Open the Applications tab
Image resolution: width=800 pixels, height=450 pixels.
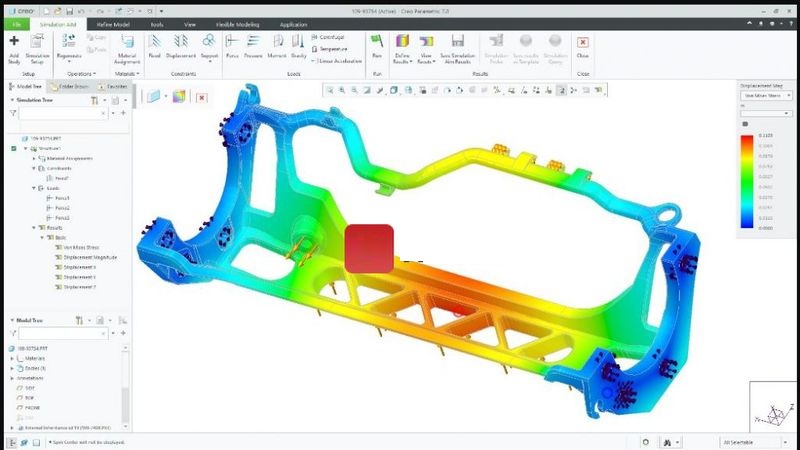[x=293, y=24]
